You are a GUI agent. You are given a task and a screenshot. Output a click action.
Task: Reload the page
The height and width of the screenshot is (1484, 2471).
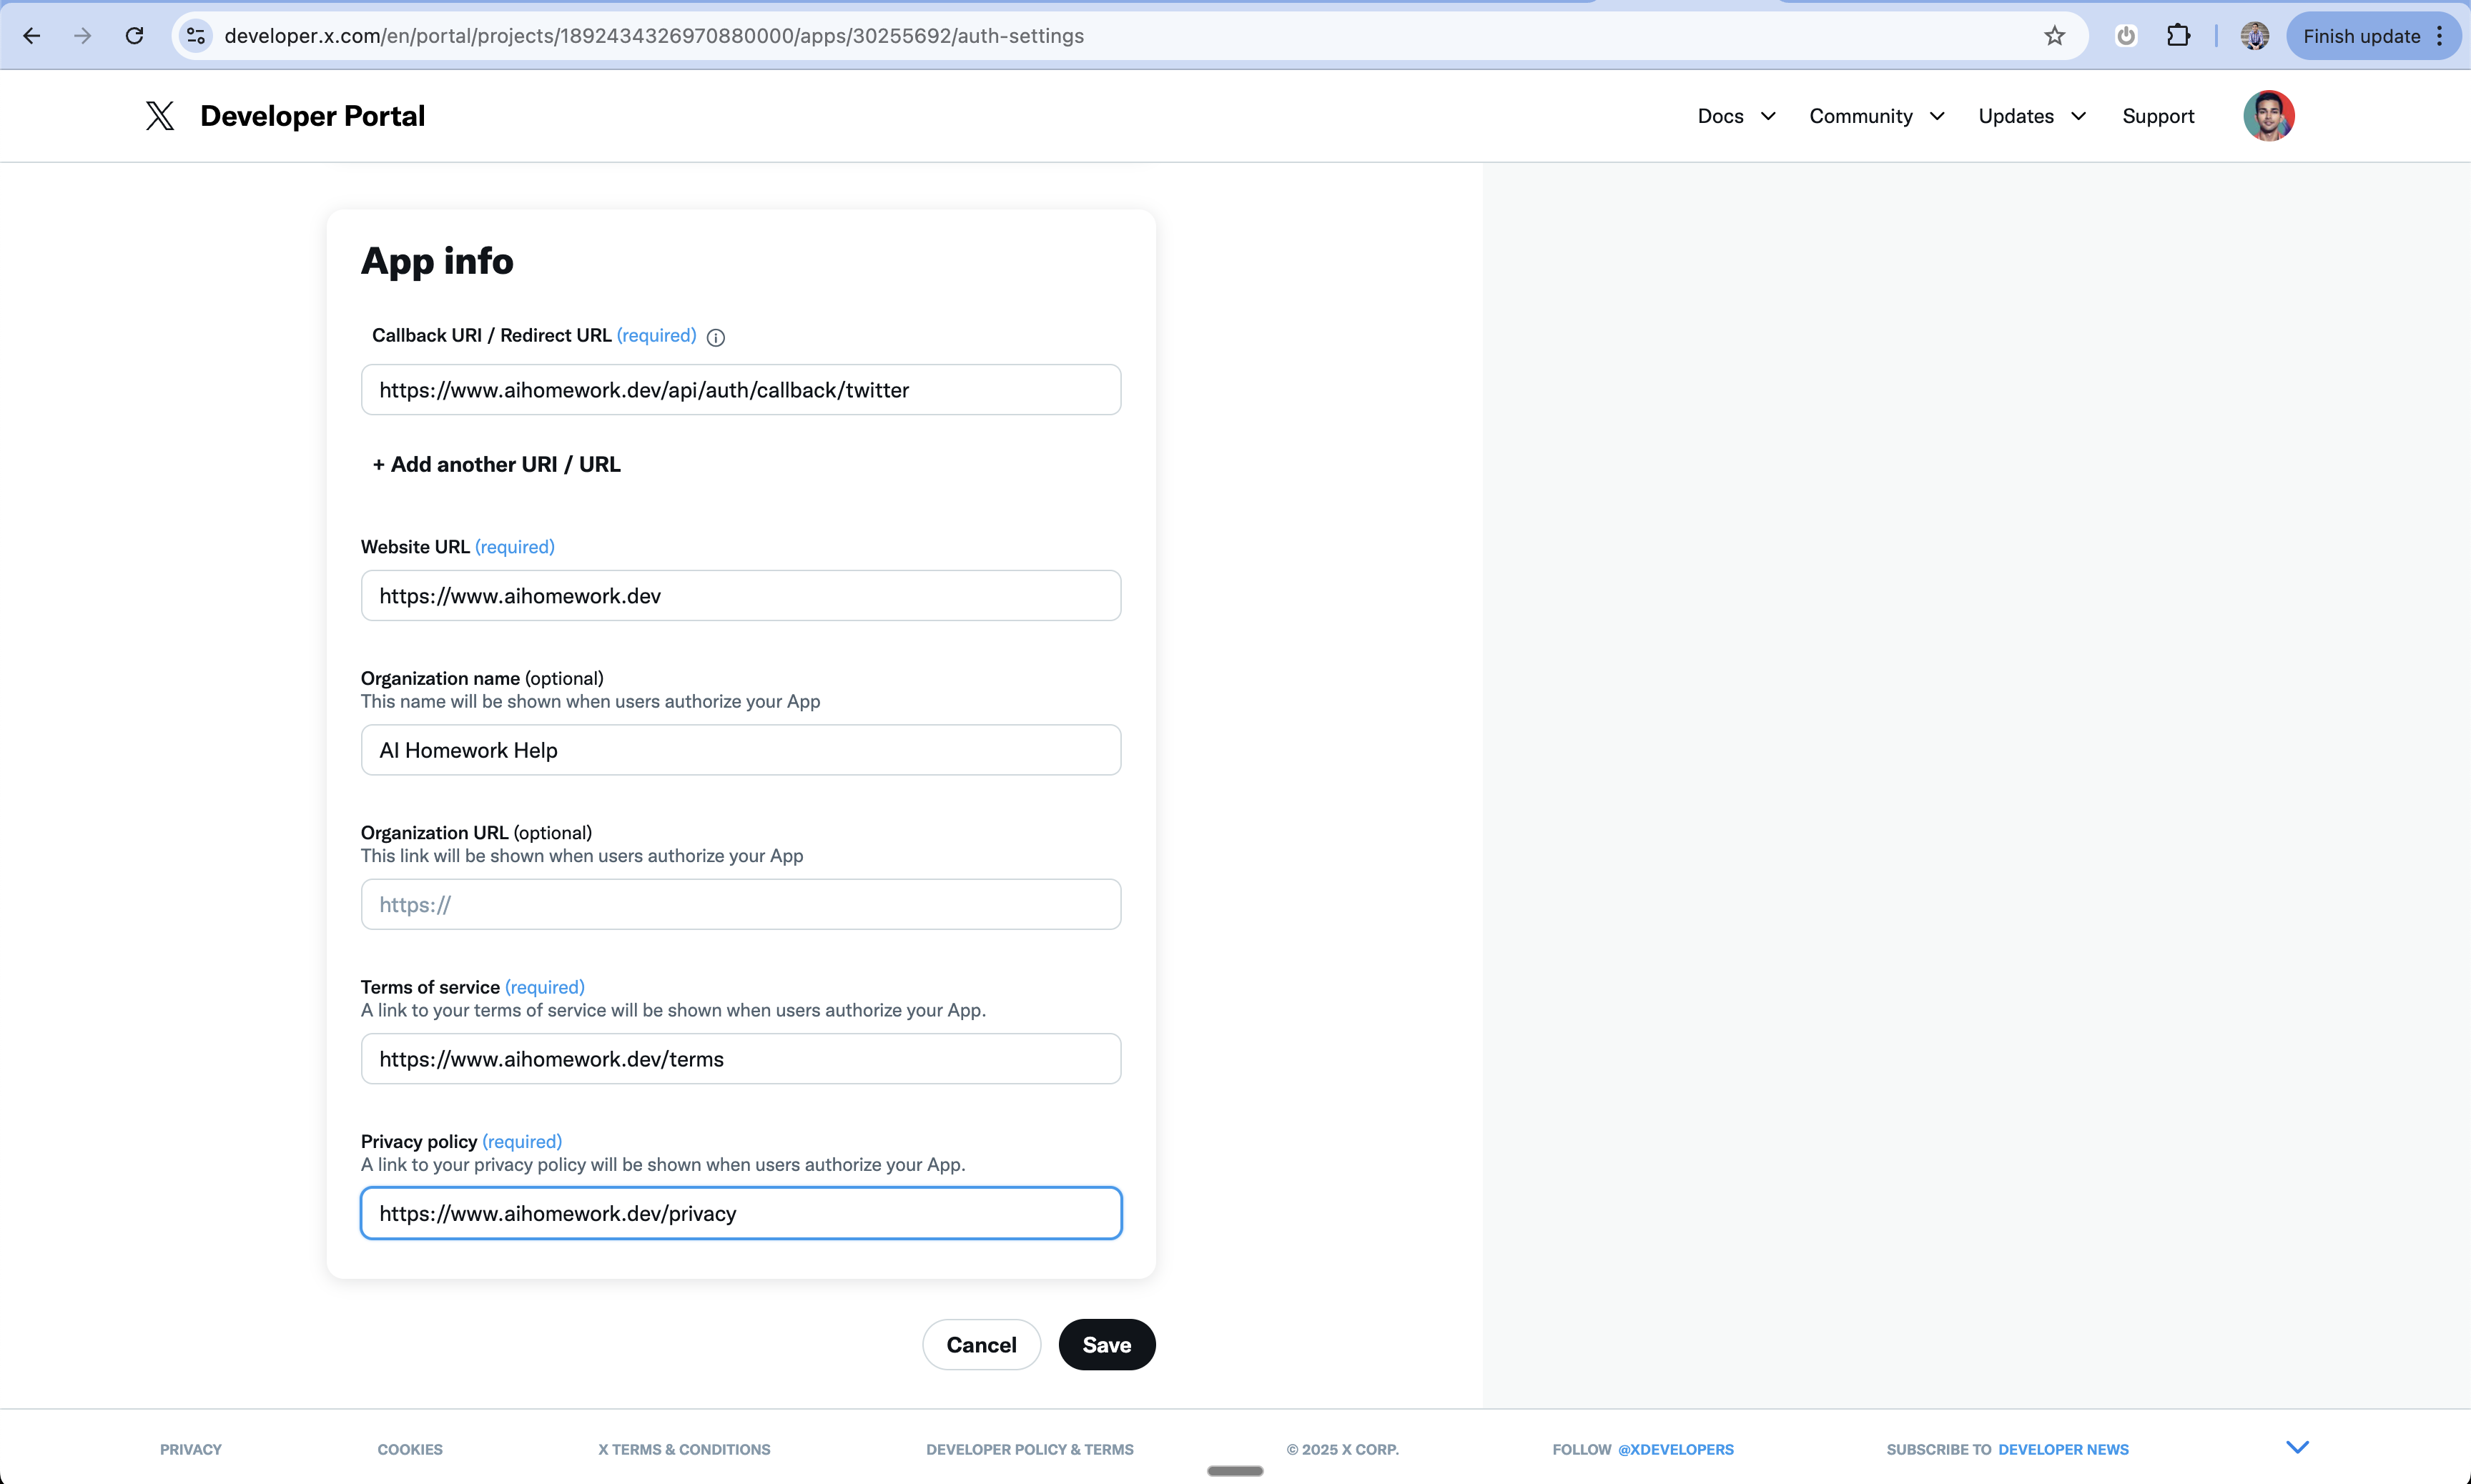pyautogui.click(x=134, y=36)
